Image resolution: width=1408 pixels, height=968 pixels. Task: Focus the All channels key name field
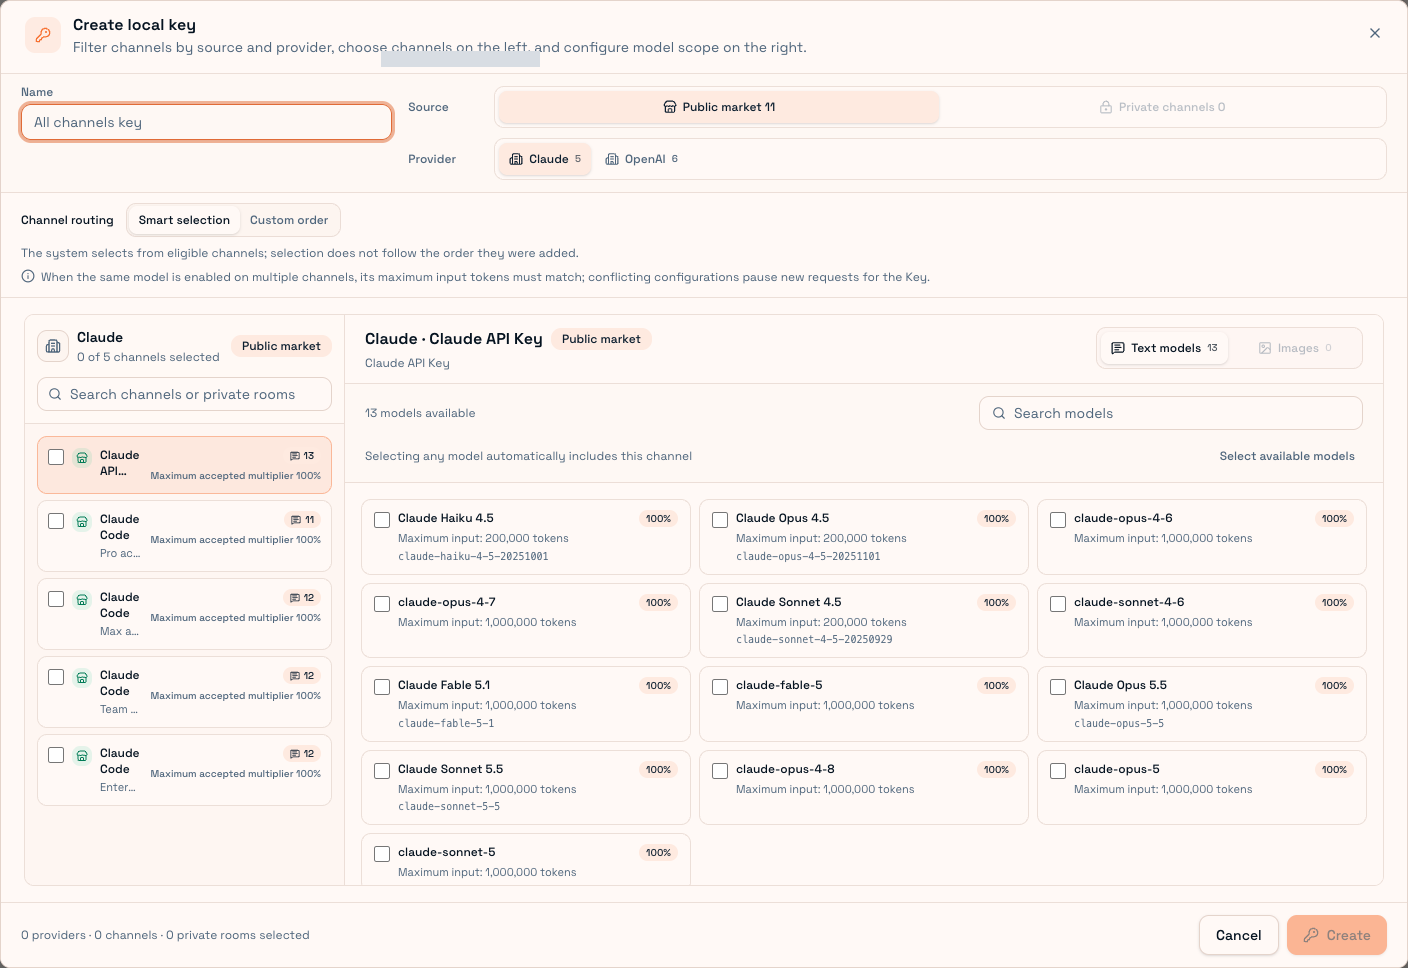207,122
